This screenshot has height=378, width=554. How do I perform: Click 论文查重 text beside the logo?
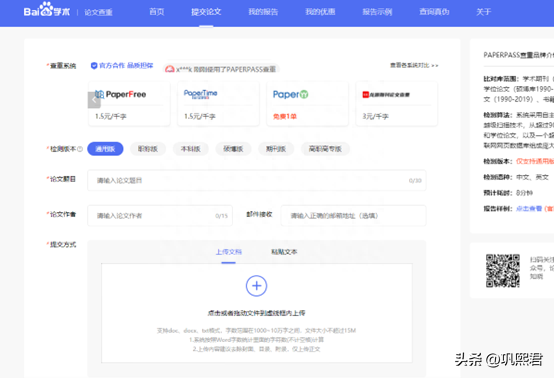[x=98, y=13]
